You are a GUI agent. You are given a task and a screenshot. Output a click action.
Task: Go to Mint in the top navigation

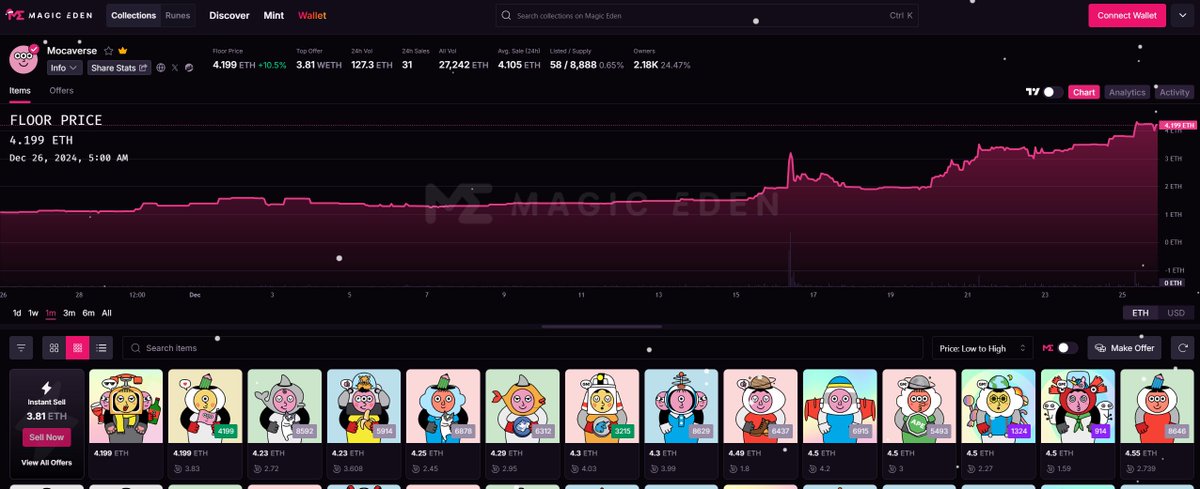273,16
